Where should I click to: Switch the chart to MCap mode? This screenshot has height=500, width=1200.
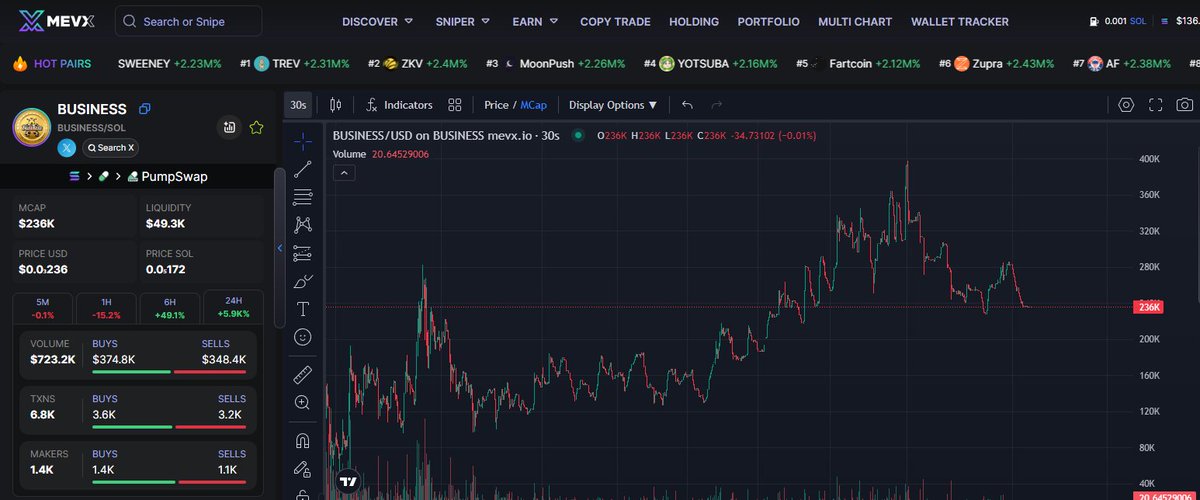[534, 104]
